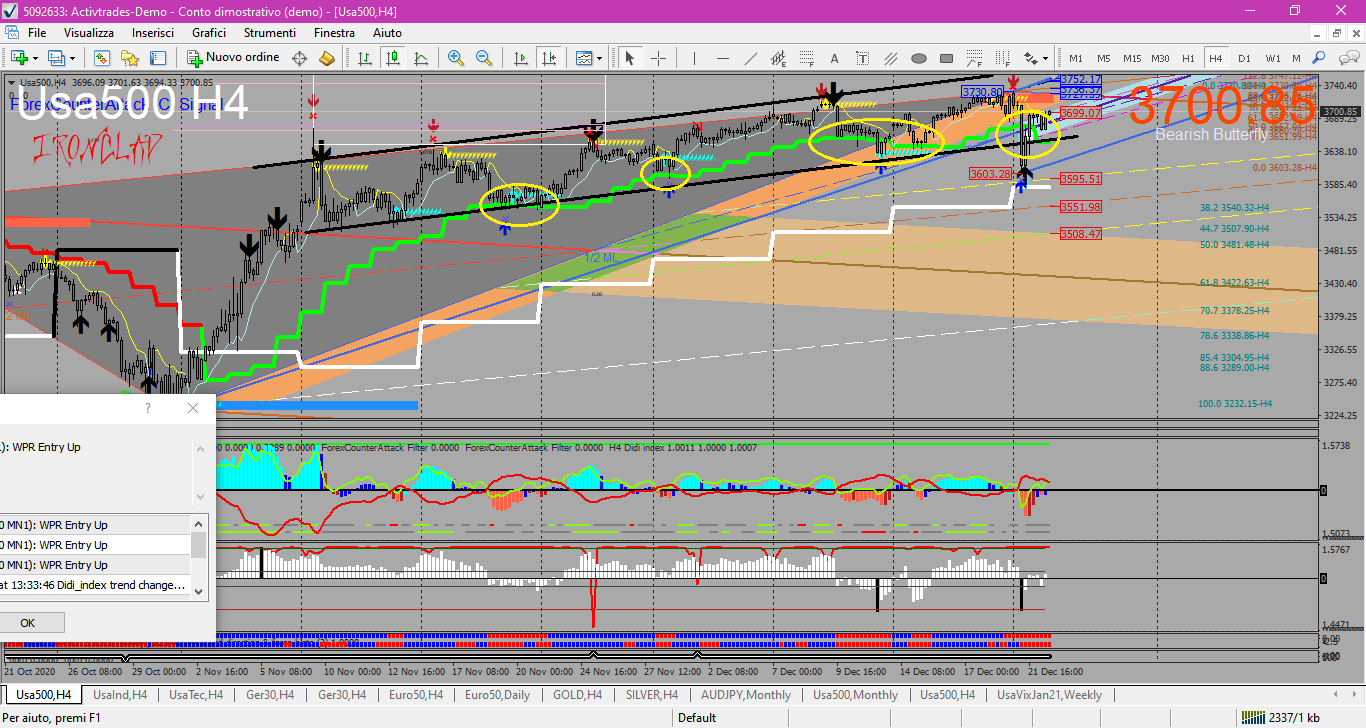
Task: Expand the Indicators list dropdown arrow
Action: (x=599, y=58)
